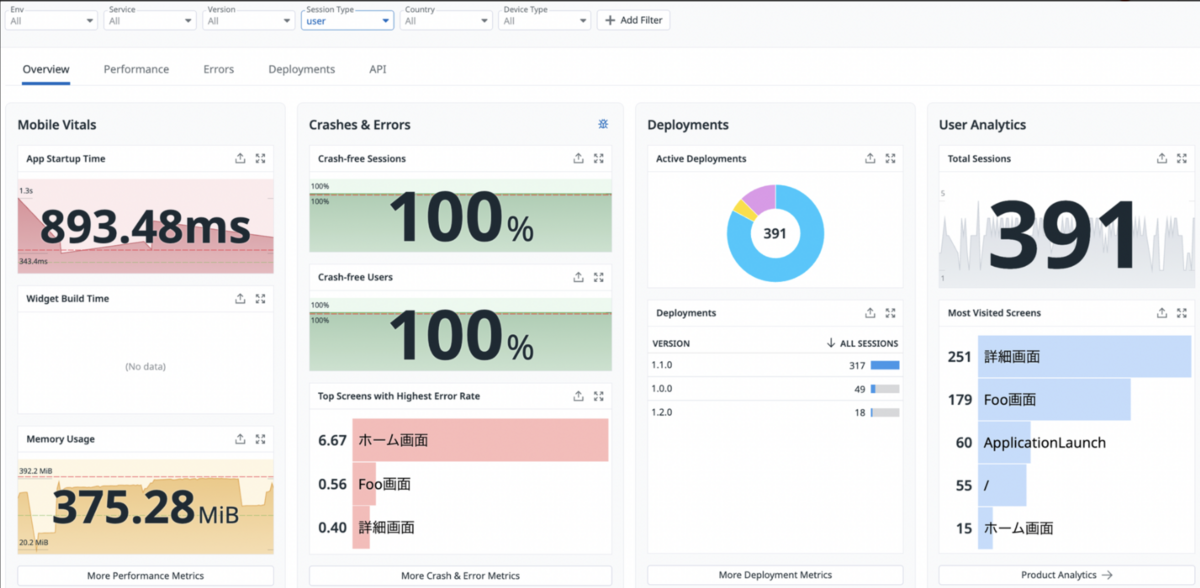Open the Session Type filter dropdown
Viewport: 1200px width, 588px height.
pyautogui.click(x=347, y=19)
